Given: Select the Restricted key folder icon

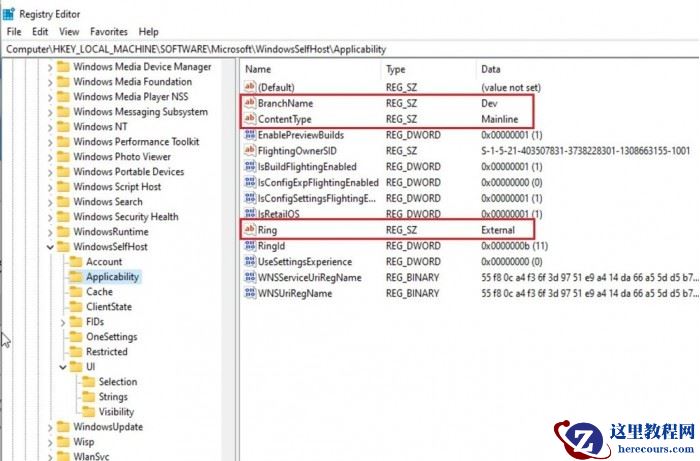Looking at the screenshot, I should click(76, 352).
